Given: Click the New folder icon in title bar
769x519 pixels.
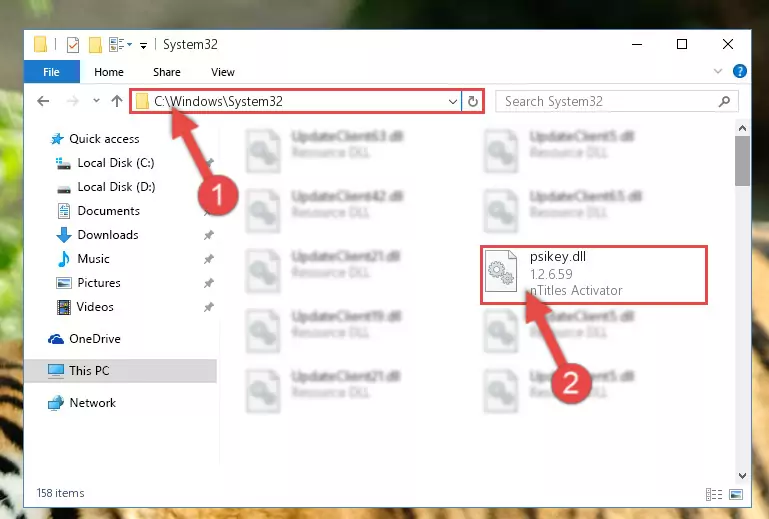Looking at the screenshot, I should tap(95, 45).
